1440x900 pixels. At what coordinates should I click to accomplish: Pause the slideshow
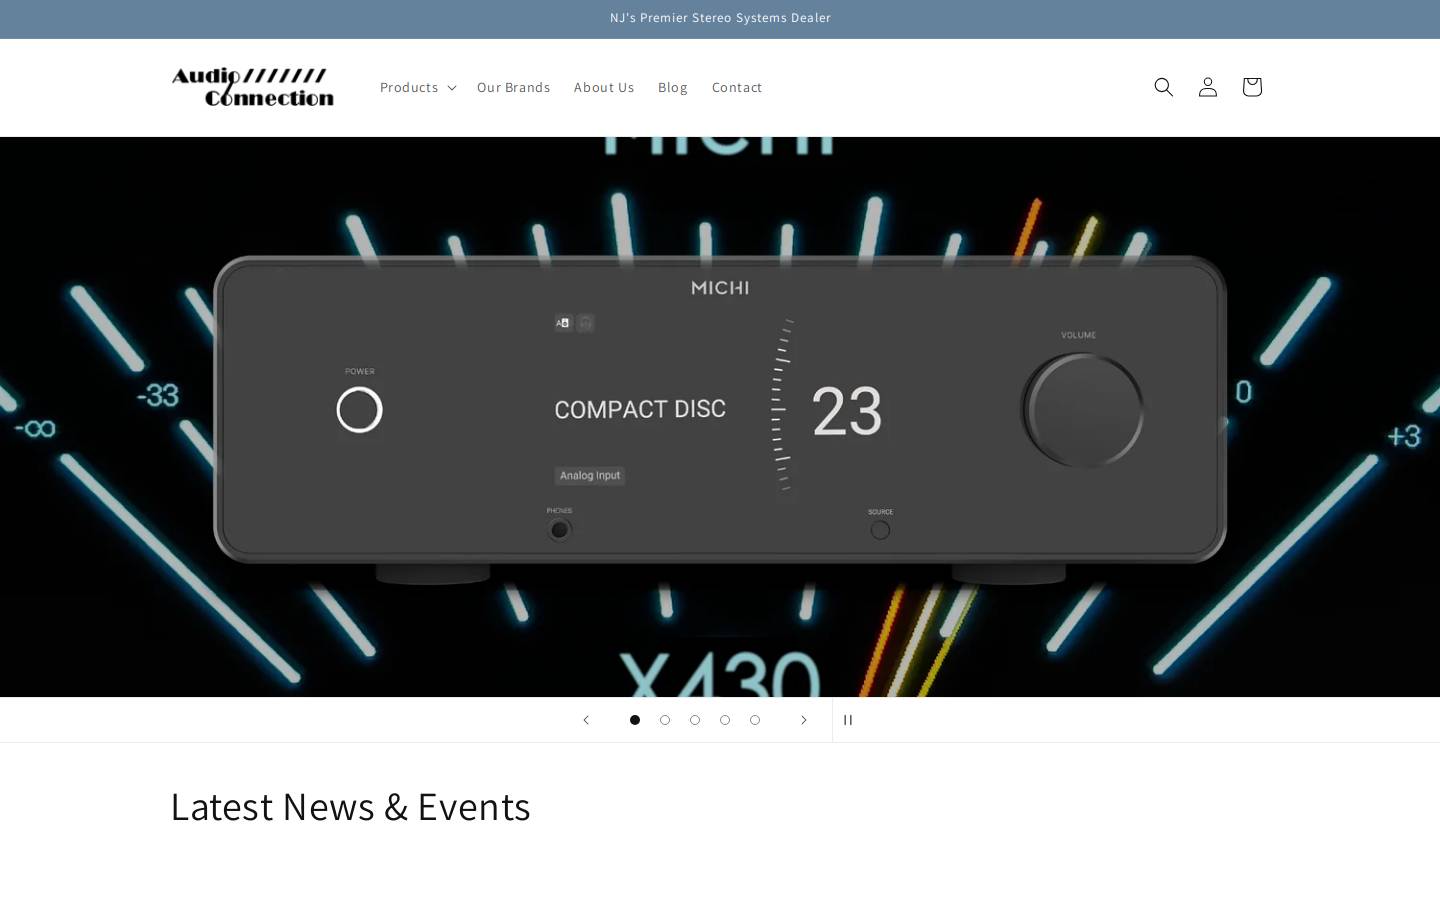848,720
